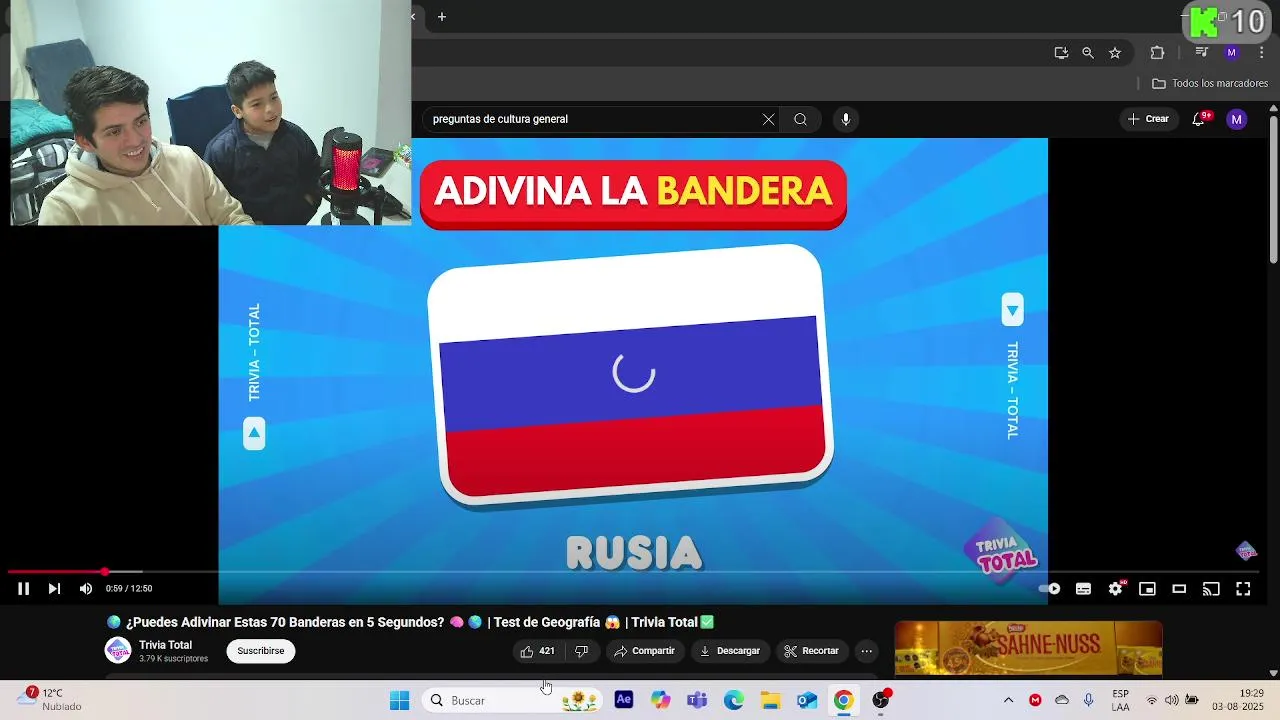Viewport: 1280px width, 720px height.
Task: Mute the video volume
Action: click(85, 589)
